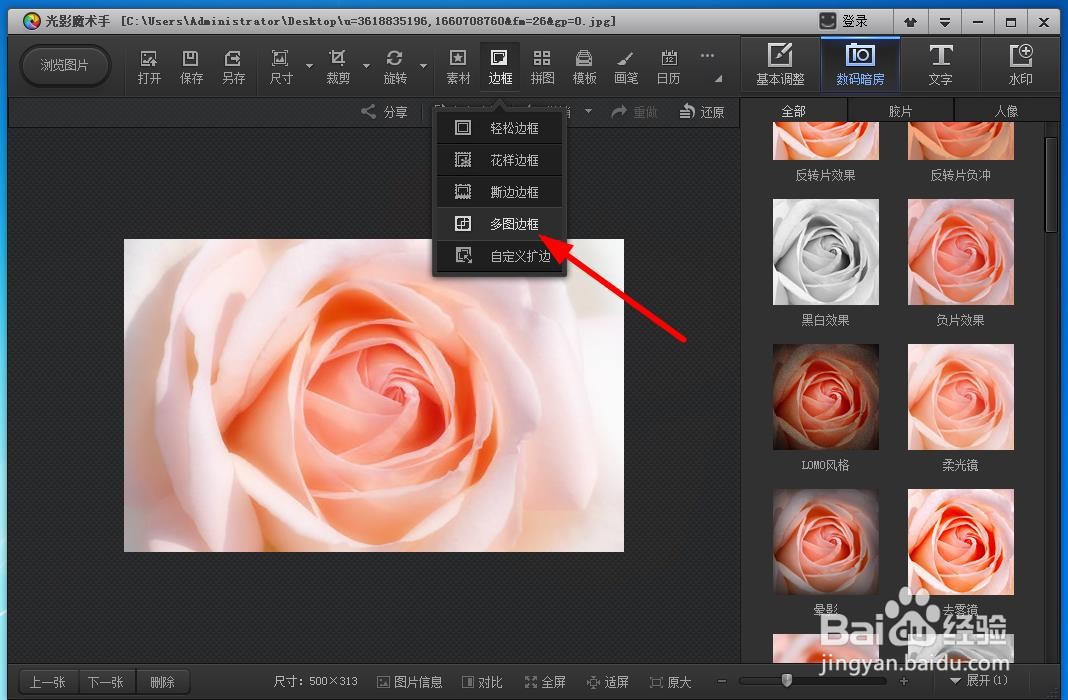The height and width of the screenshot is (700, 1068).
Task: Go to previous image with 上一张
Action: pos(48,682)
